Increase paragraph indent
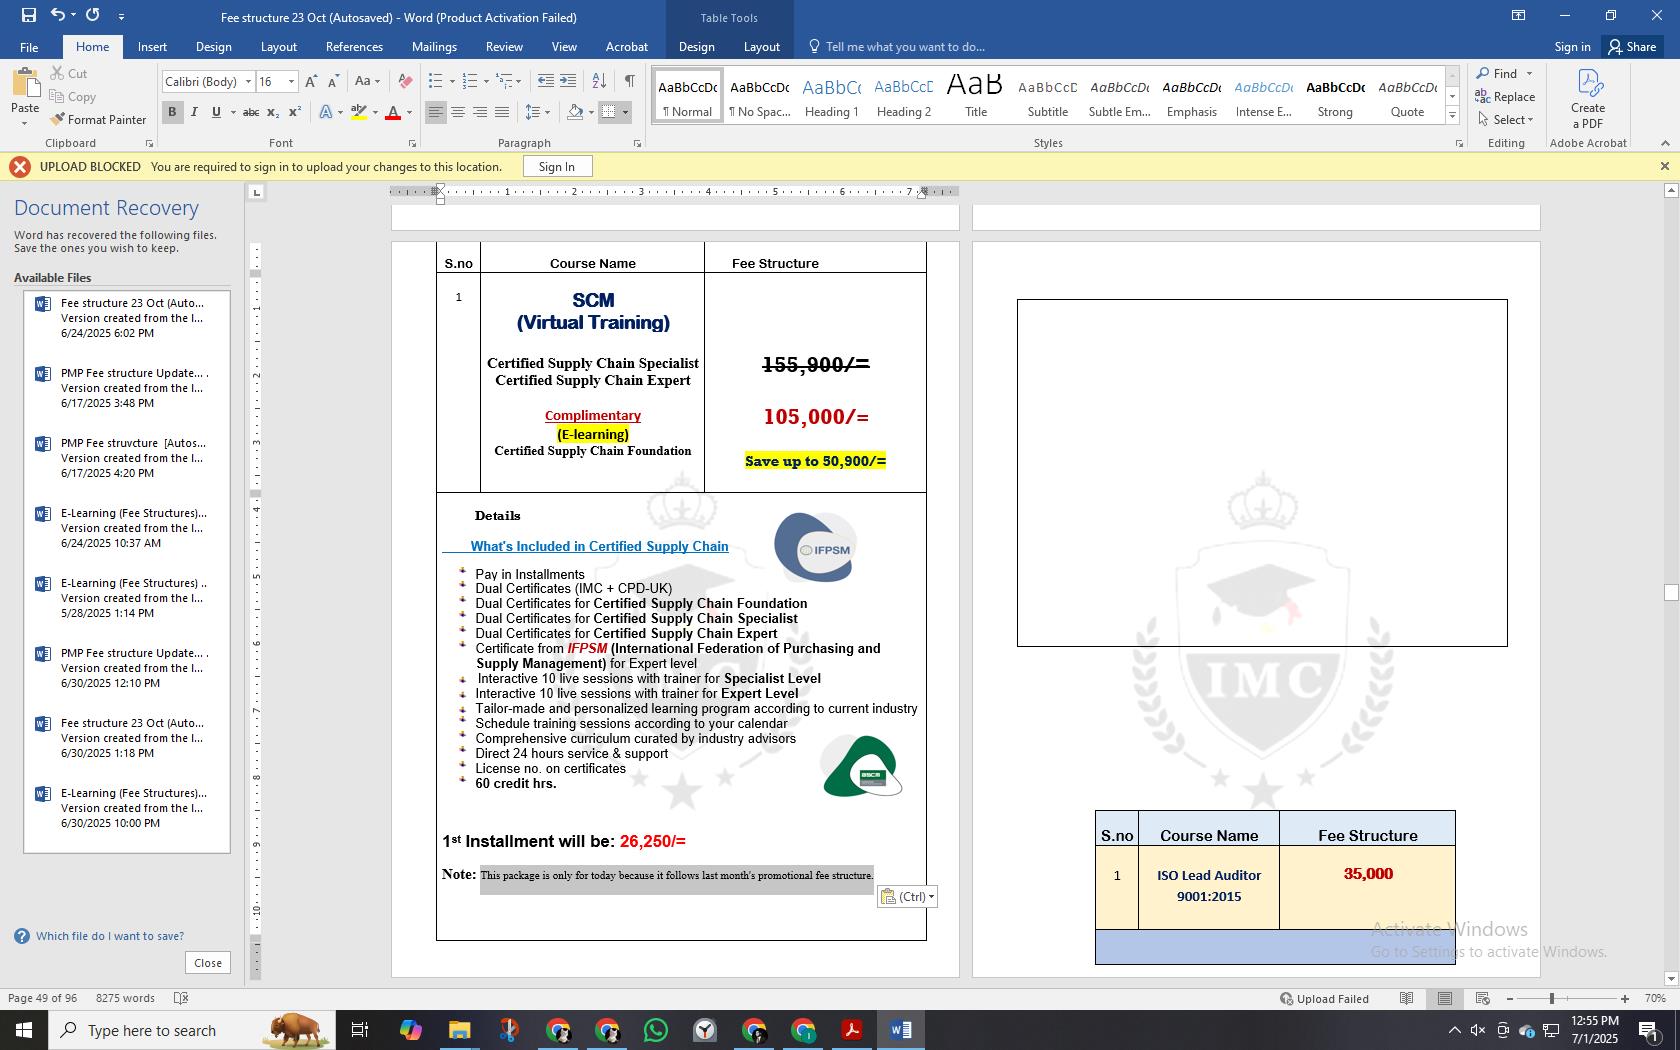Viewport: 1680px width, 1050px height. pyautogui.click(x=568, y=81)
